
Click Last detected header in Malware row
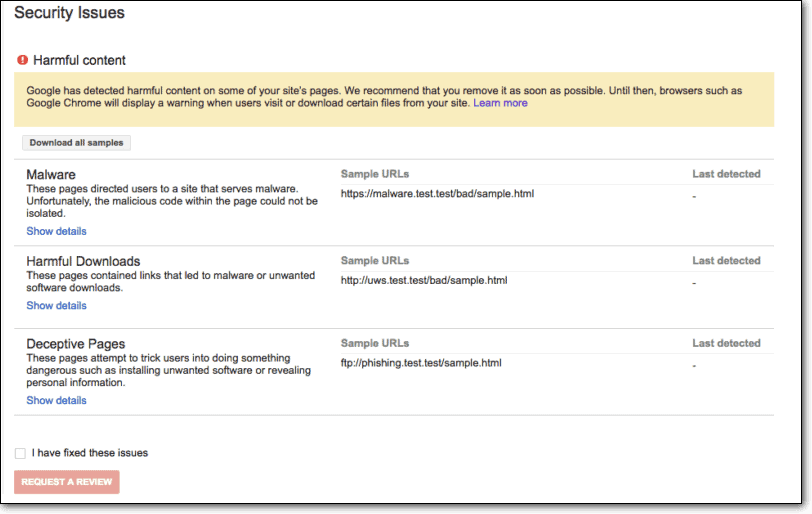pyautogui.click(x=726, y=174)
